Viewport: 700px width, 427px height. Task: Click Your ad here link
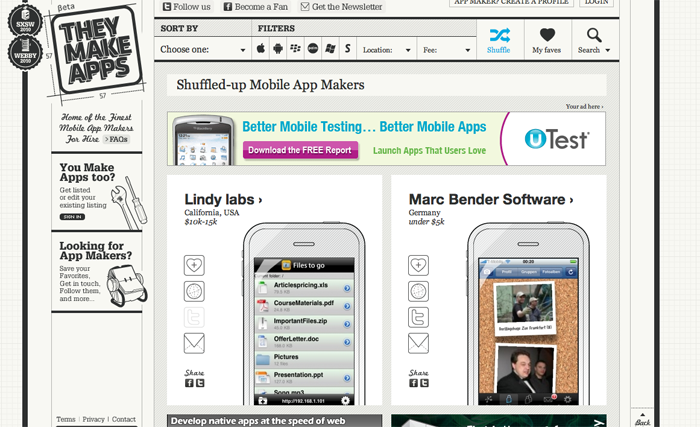(584, 106)
